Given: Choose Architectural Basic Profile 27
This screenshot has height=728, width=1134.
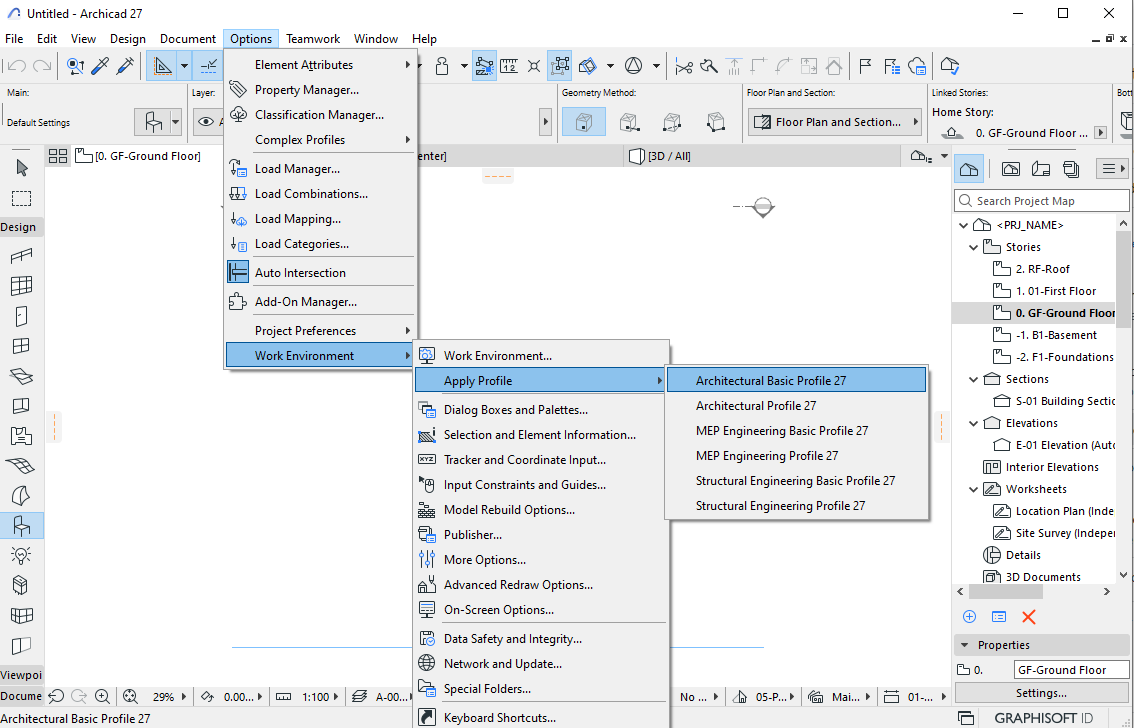Looking at the screenshot, I should pyautogui.click(x=796, y=380).
